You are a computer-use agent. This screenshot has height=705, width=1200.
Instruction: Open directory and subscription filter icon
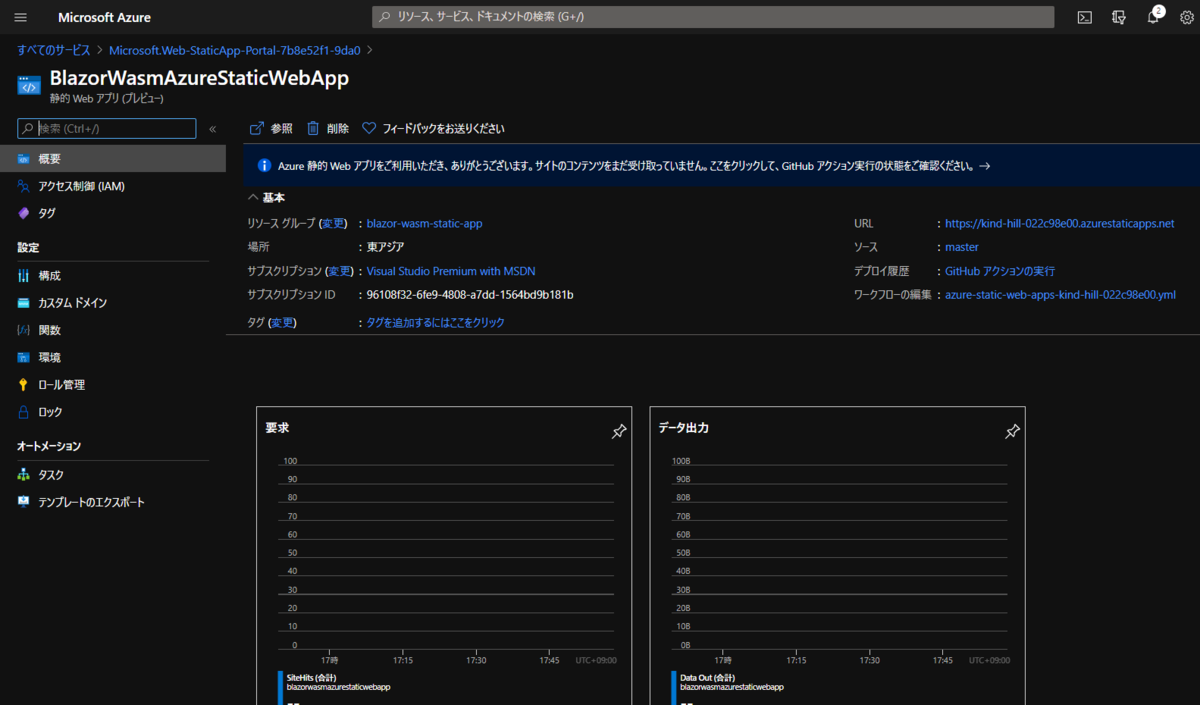pos(1118,17)
